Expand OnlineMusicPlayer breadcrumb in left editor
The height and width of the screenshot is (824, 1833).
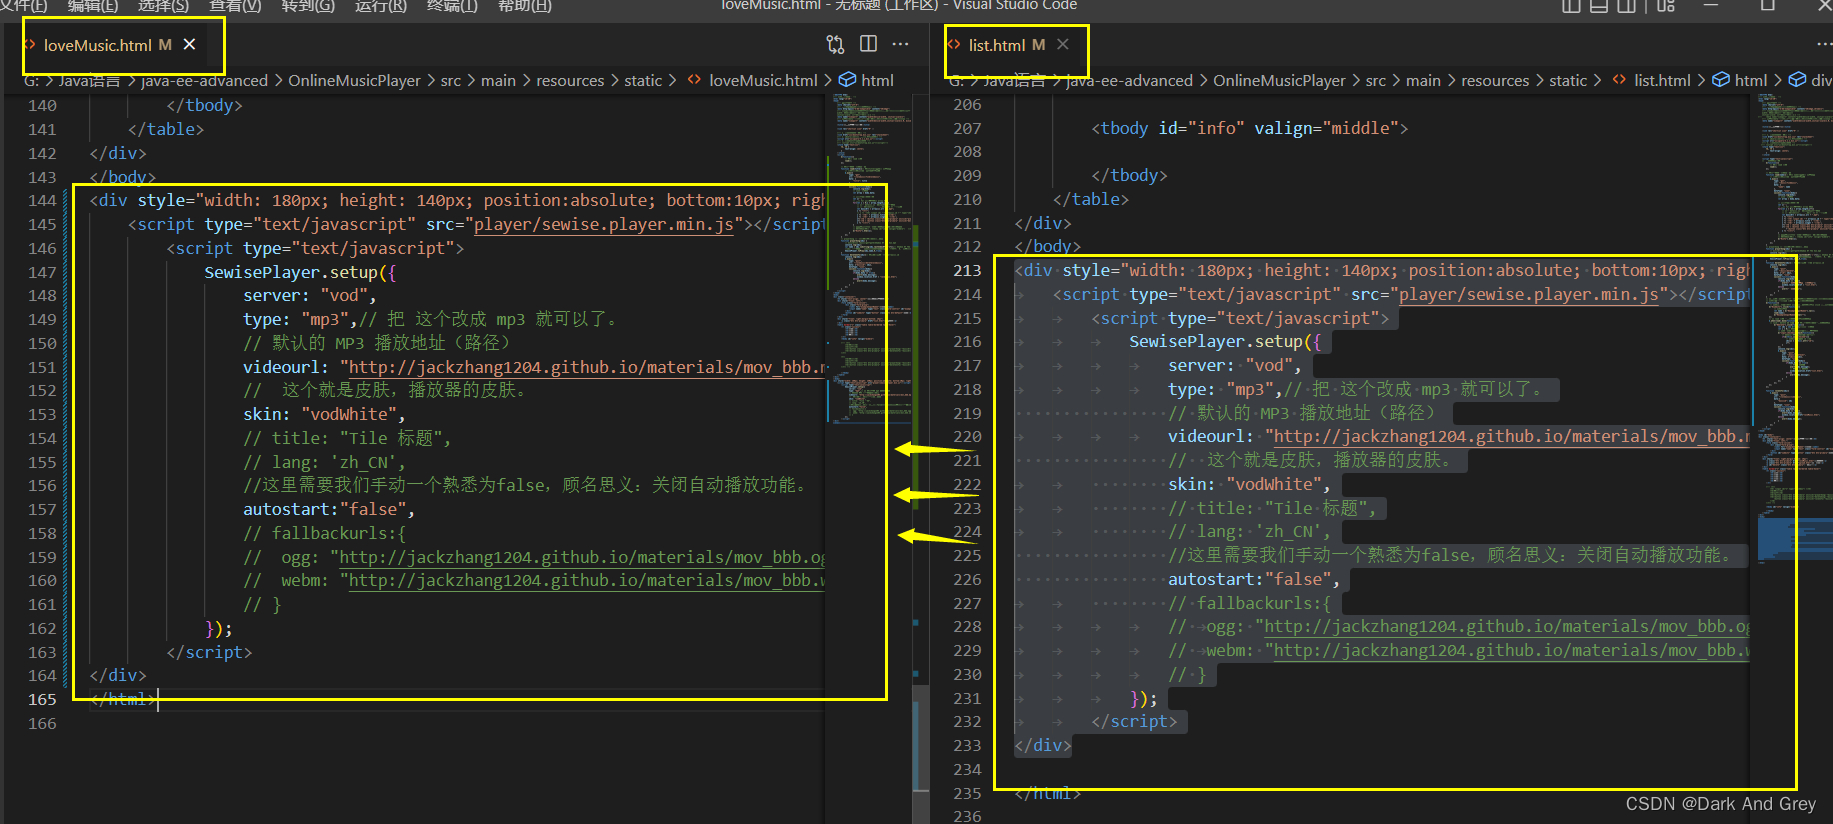354,80
